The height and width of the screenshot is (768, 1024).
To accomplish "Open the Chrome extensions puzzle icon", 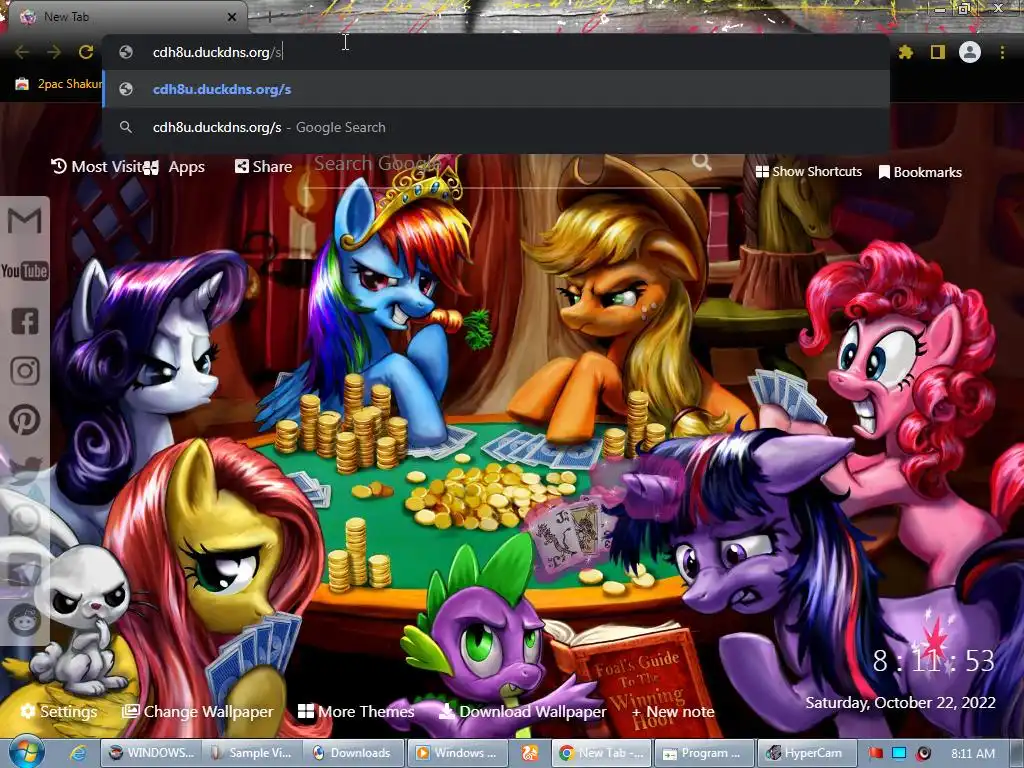I will coord(906,52).
